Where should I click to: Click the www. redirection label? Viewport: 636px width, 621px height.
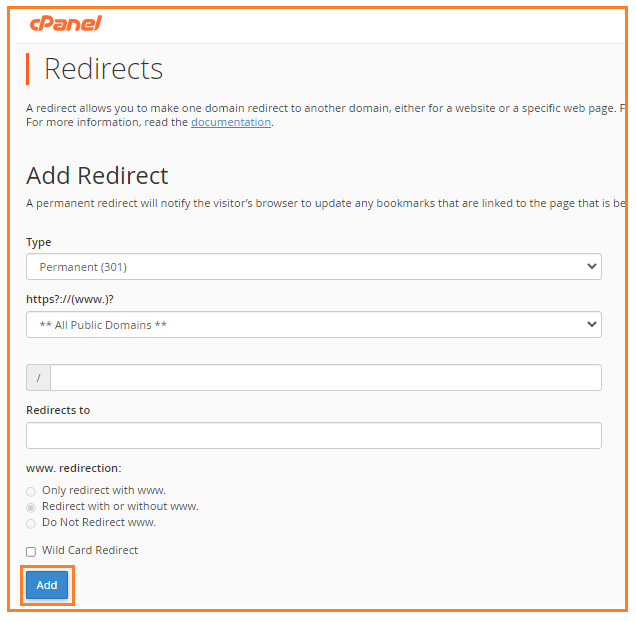point(74,468)
